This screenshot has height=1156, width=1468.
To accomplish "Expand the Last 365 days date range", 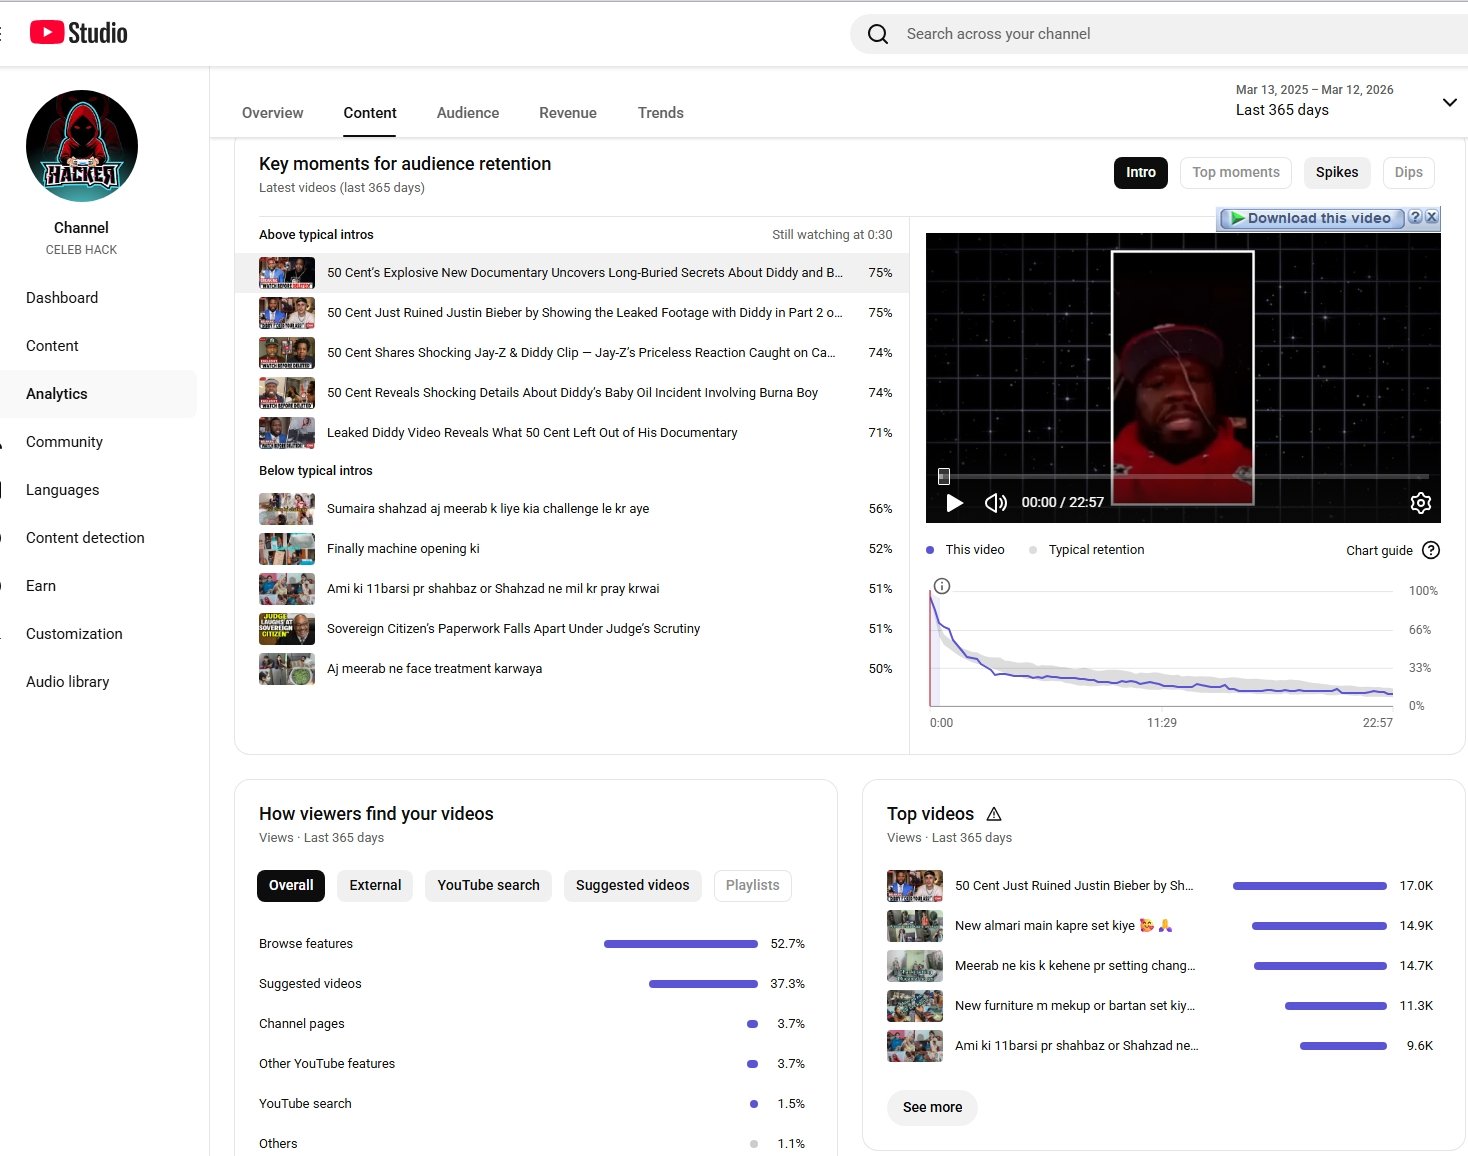I will tap(1449, 102).
